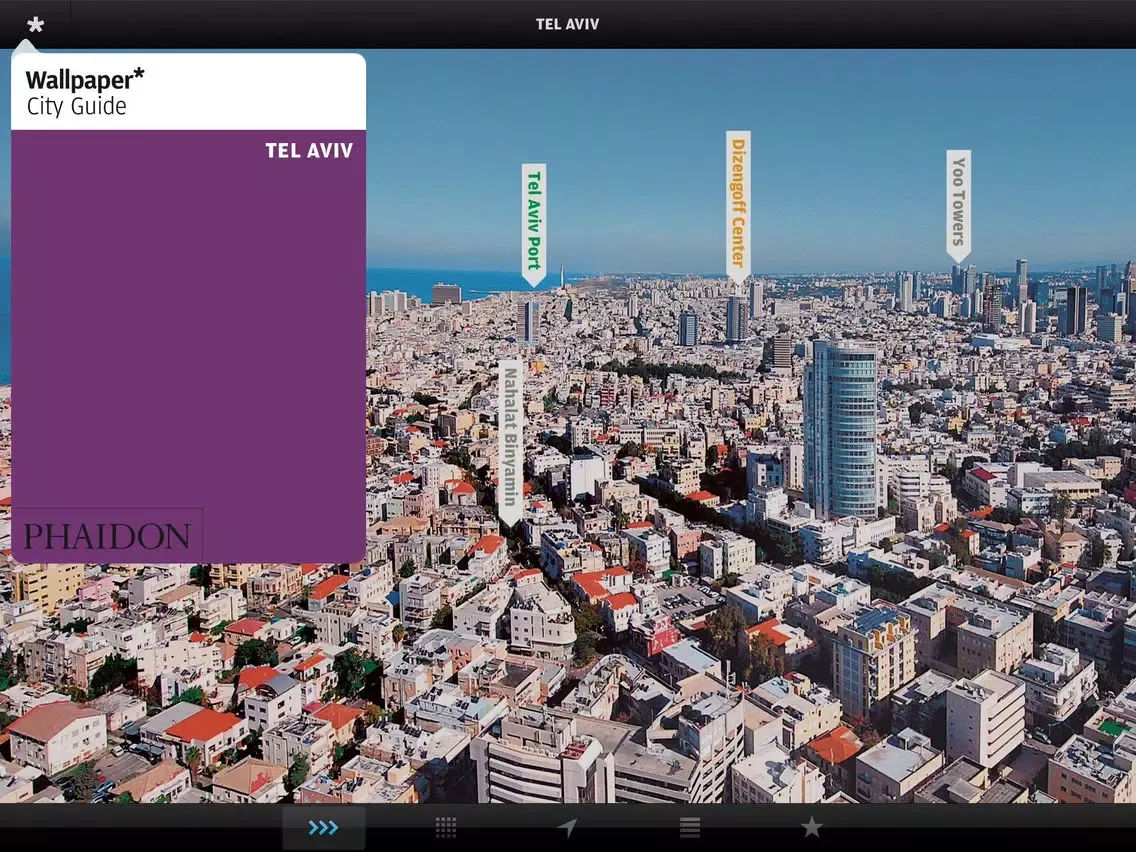Image resolution: width=1136 pixels, height=852 pixels.
Task: Open favorites star icon
Action: (x=811, y=827)
